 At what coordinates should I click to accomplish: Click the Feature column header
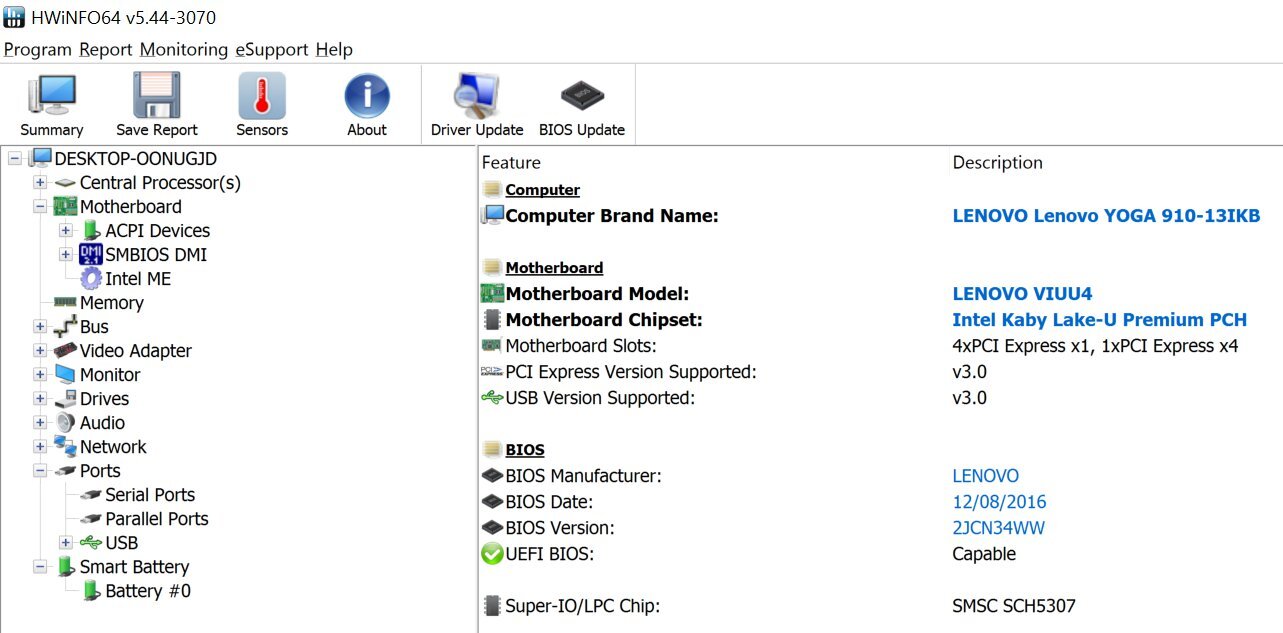(x=511, y=162)
